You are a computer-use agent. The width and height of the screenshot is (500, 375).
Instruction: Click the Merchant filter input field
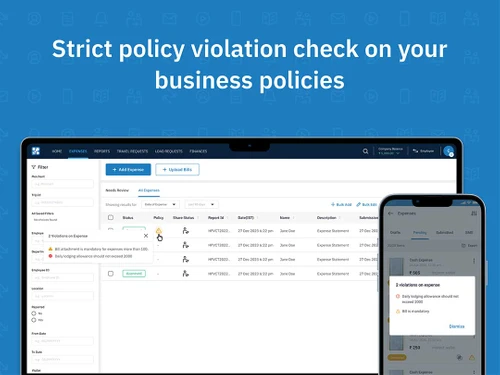62,184
